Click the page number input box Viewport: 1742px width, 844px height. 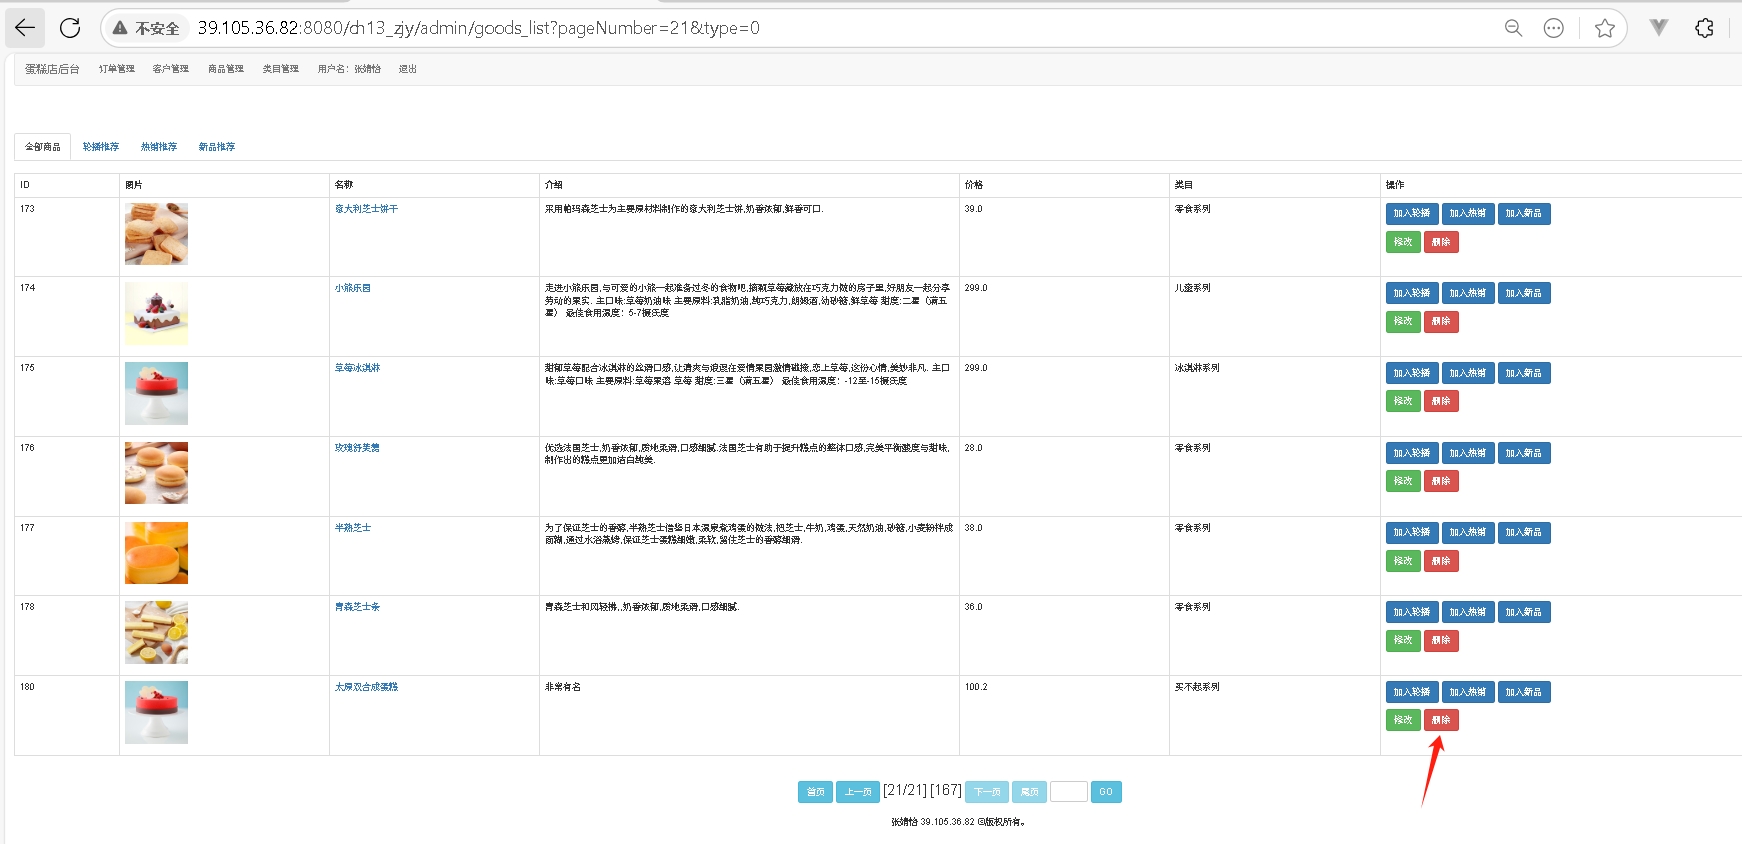[x=1068, y=792]
